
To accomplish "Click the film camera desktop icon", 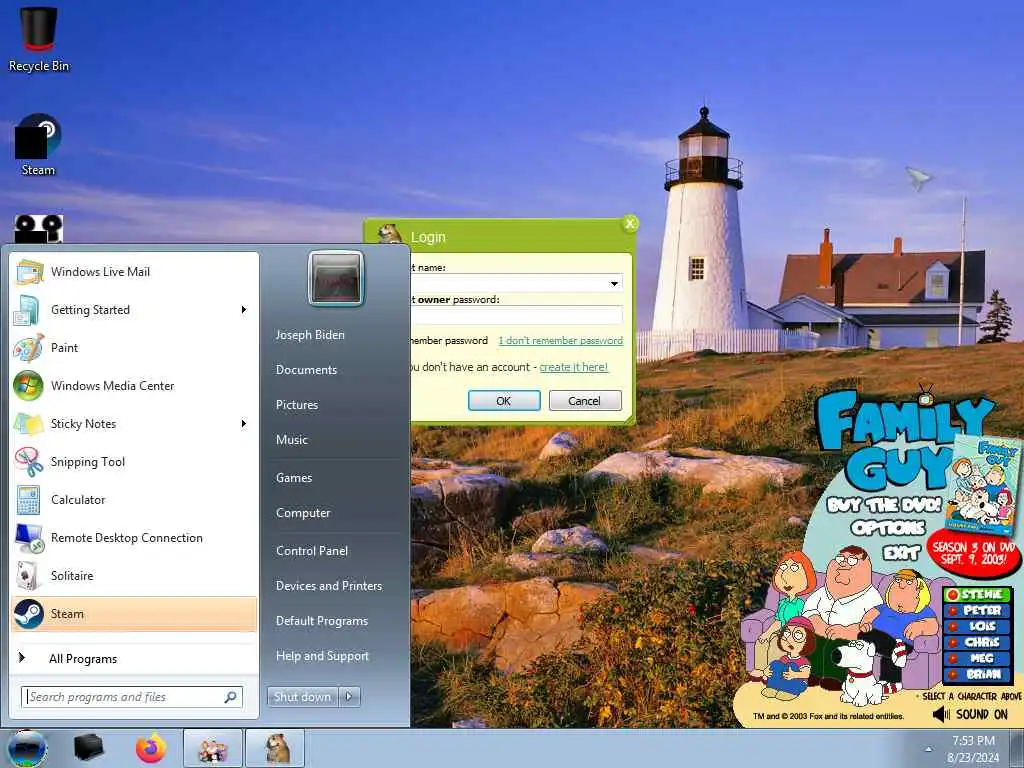I will coord(39,229).
